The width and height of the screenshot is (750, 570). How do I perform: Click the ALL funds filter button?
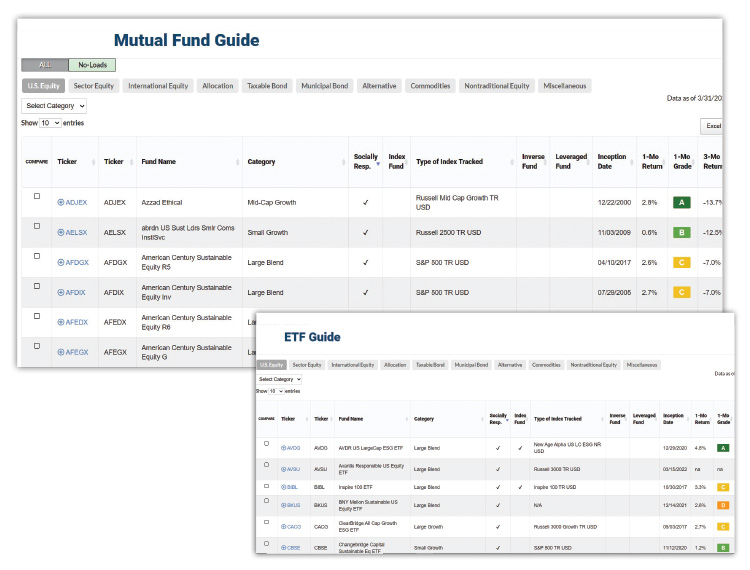[45, 65]
